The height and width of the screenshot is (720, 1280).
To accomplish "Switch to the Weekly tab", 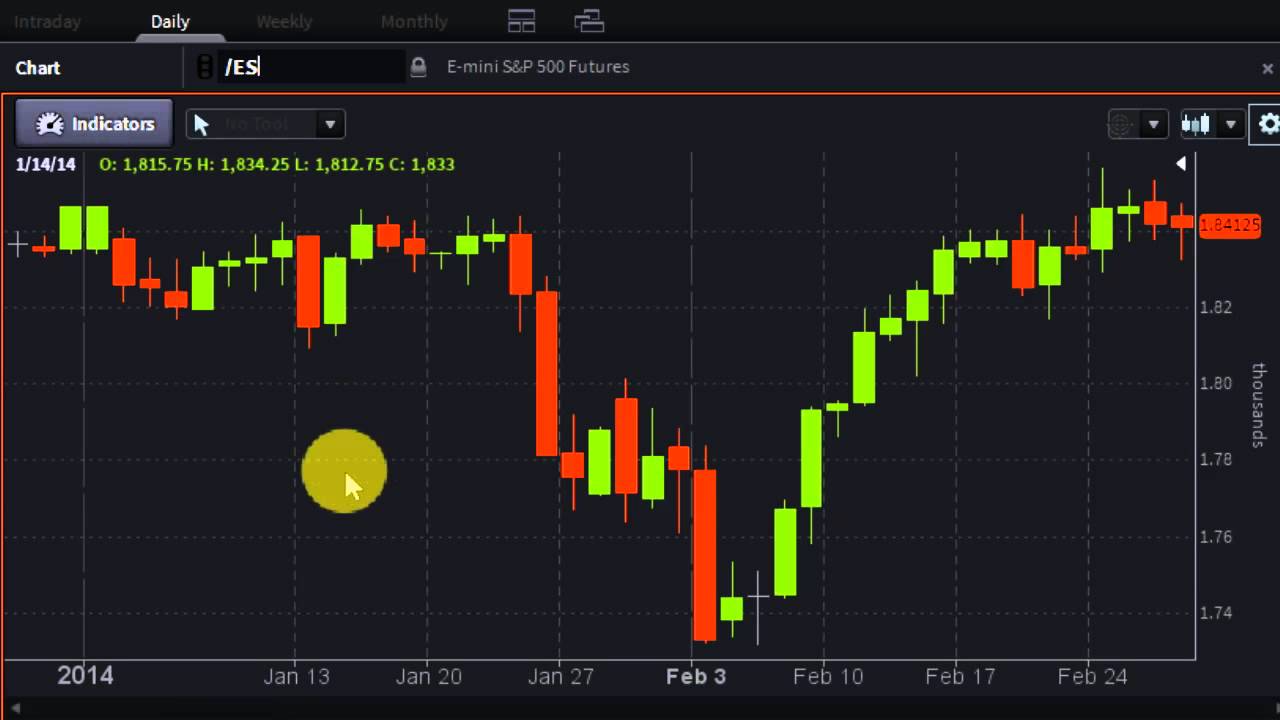I will click(x=284, y=21).
